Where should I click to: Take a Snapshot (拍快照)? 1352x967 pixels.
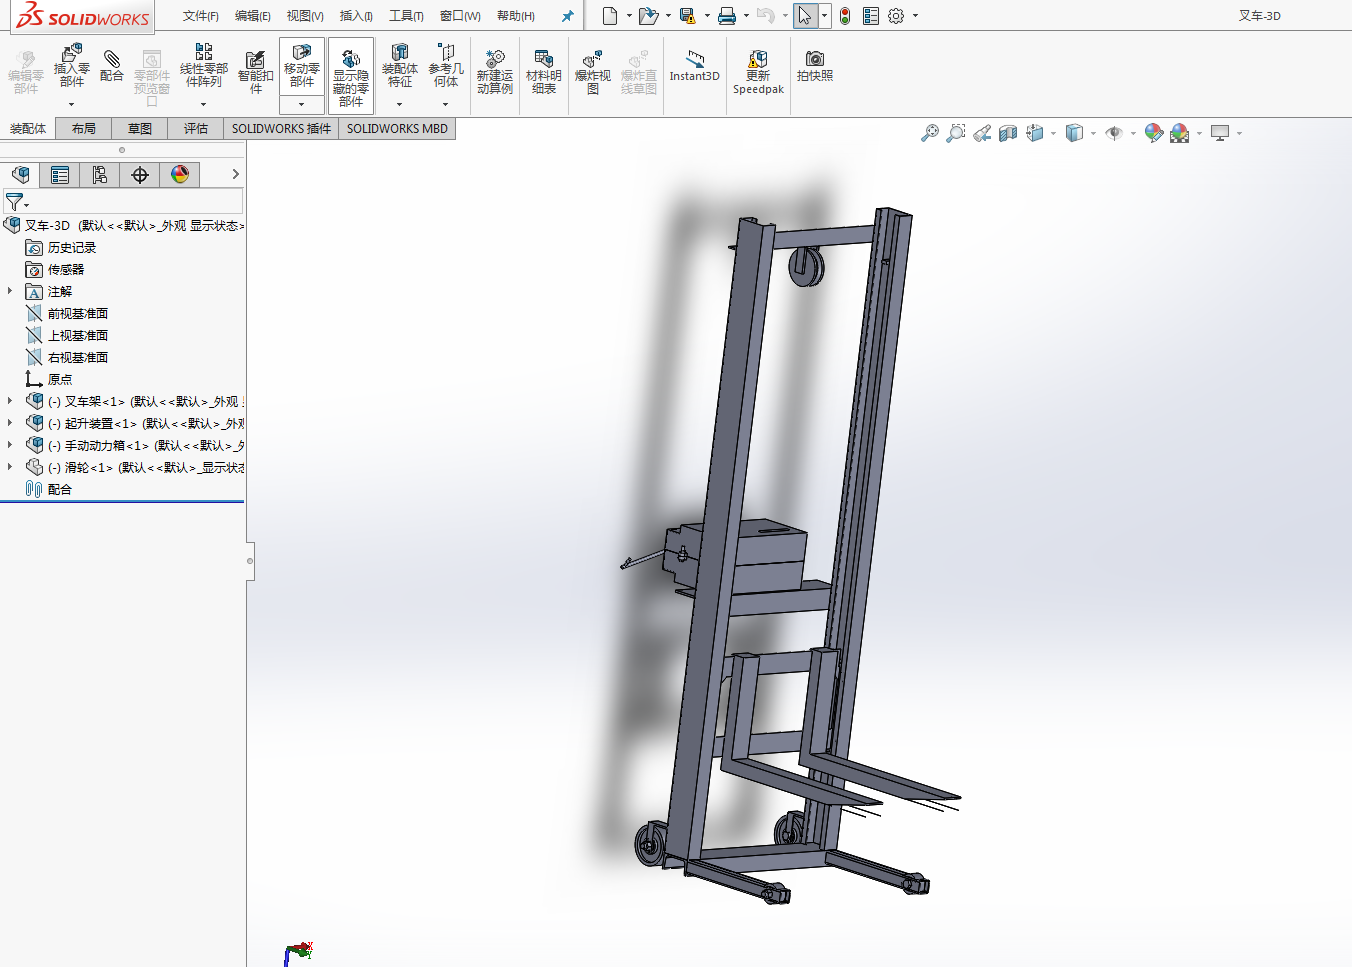(x=815, y=66)
